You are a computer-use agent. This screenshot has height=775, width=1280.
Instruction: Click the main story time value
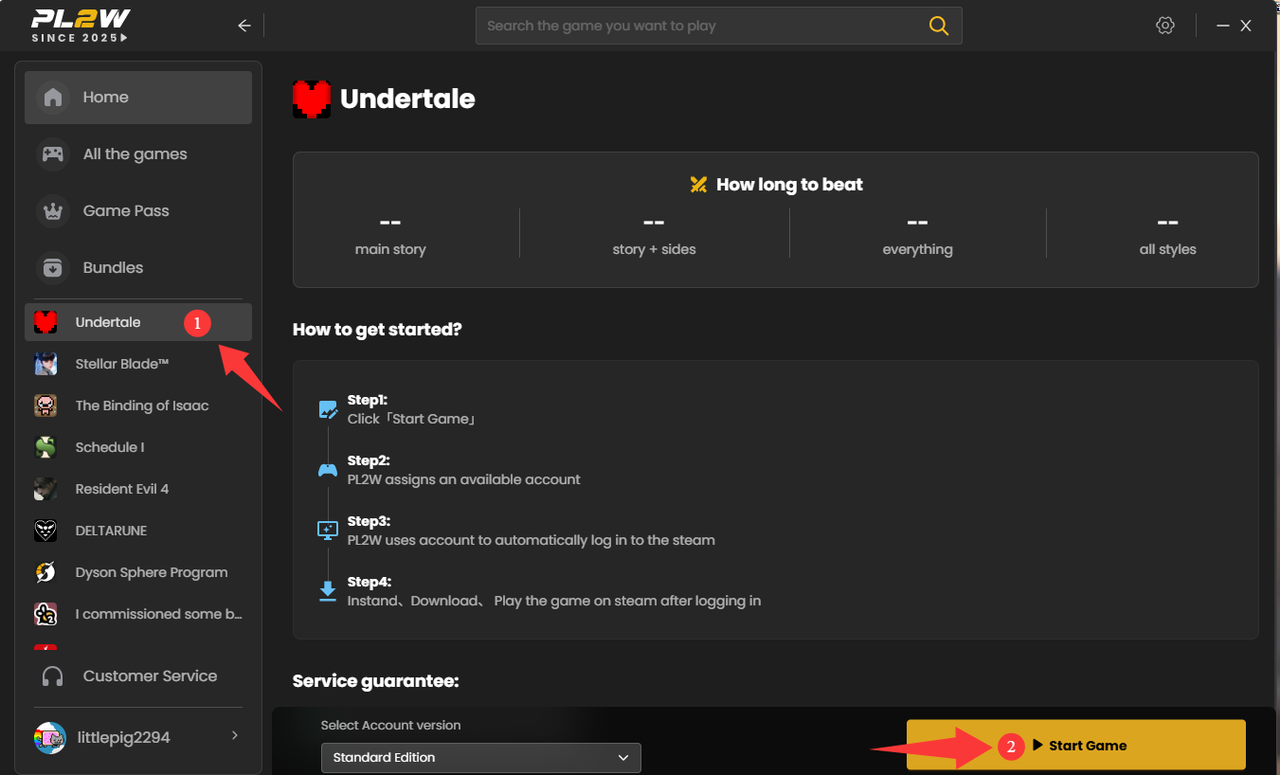[390, 222]
